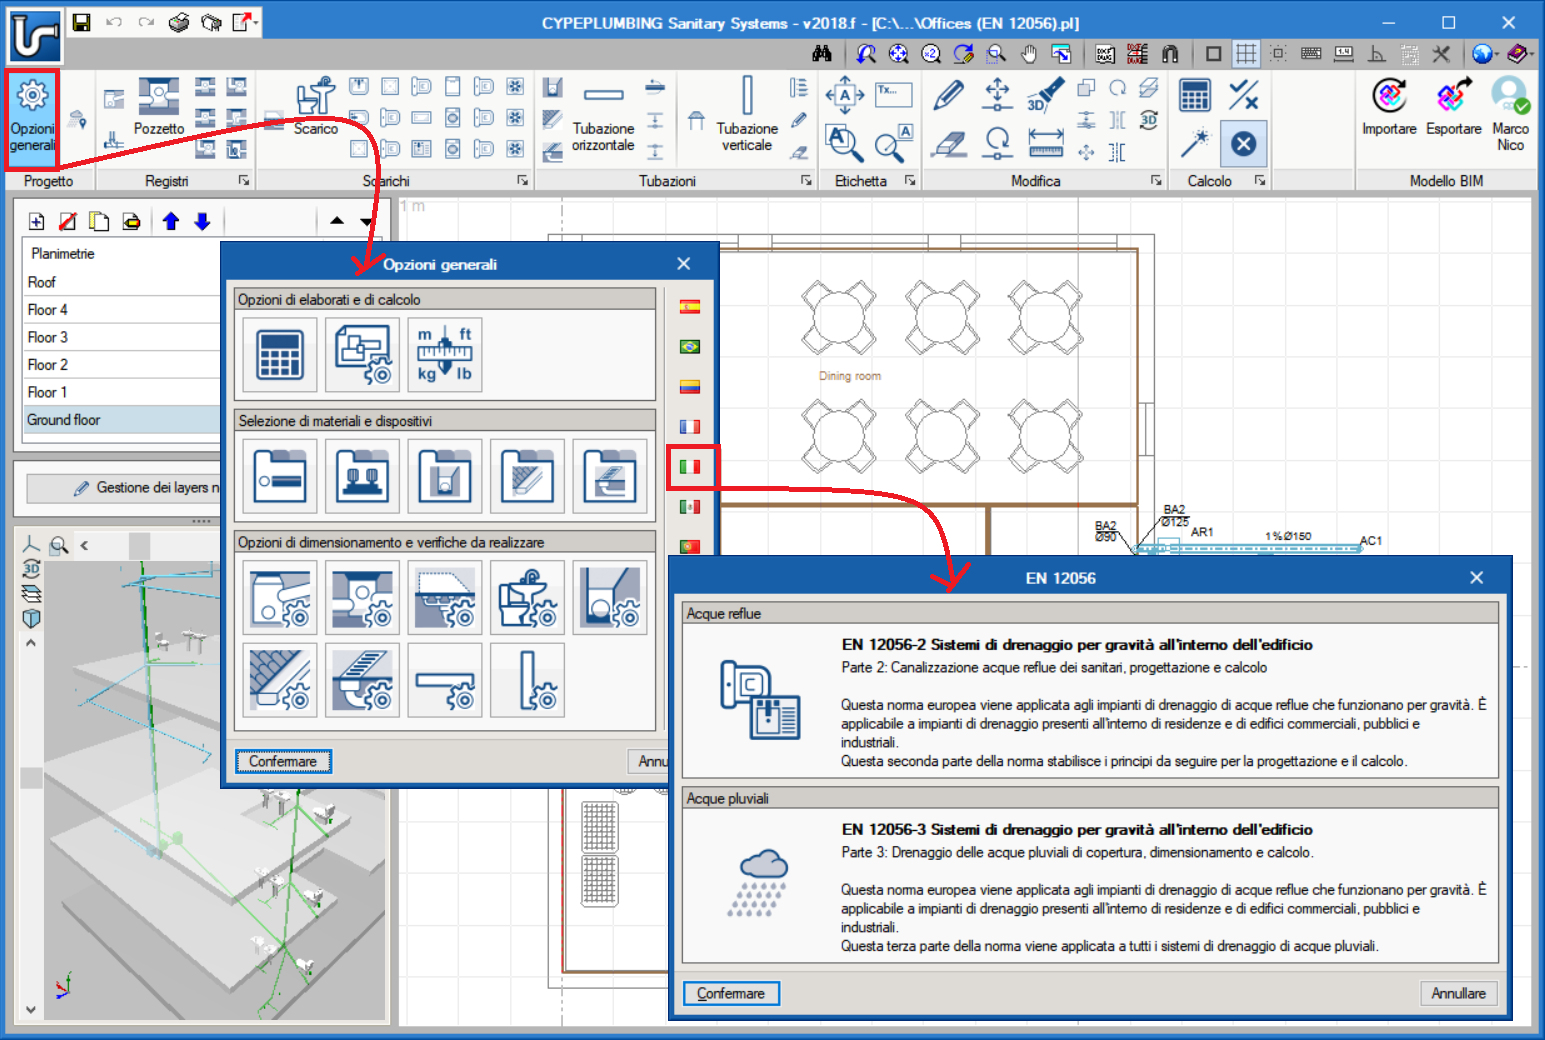The height and width of the screenshot is (1040, 1545).
Task: Select the Scarico toilet and sink tool
Action: point(315,106)
